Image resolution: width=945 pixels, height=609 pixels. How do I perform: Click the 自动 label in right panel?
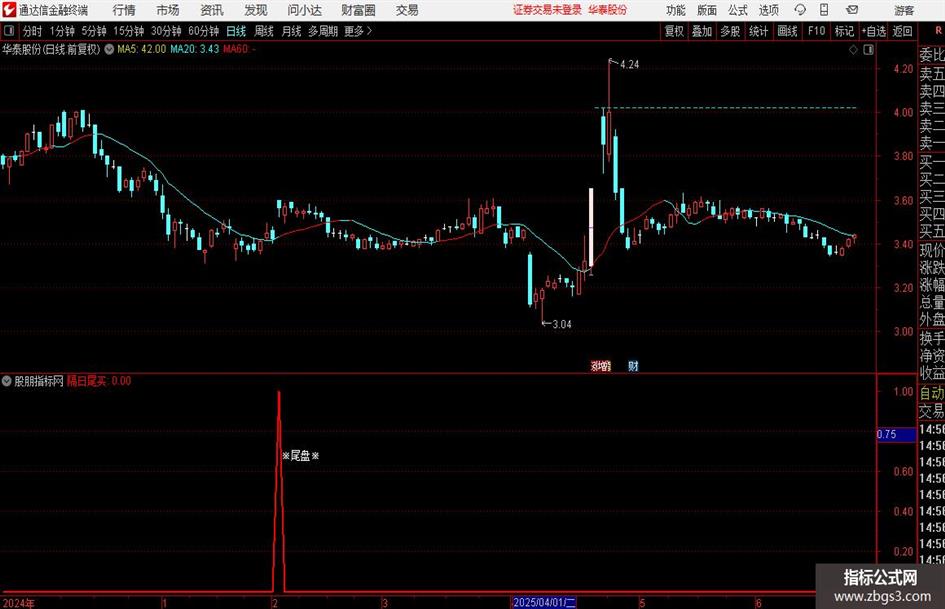pyautogui.click(x=932, y=393)
